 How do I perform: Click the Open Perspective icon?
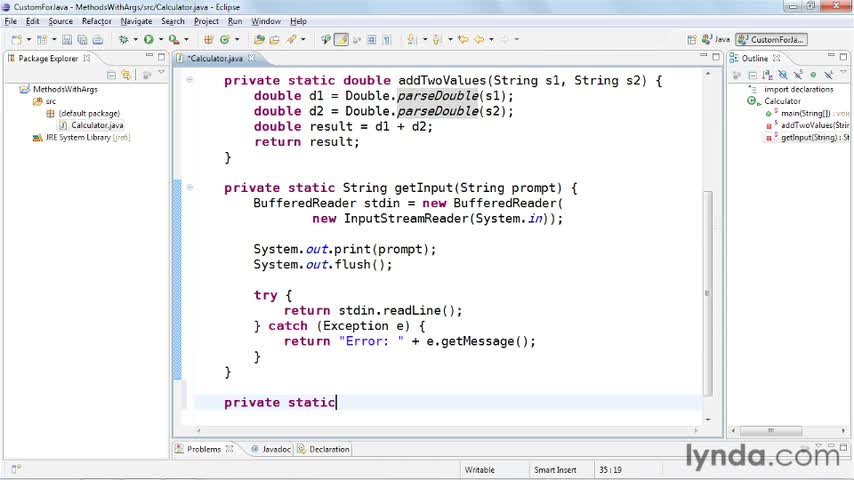(692, 40)
